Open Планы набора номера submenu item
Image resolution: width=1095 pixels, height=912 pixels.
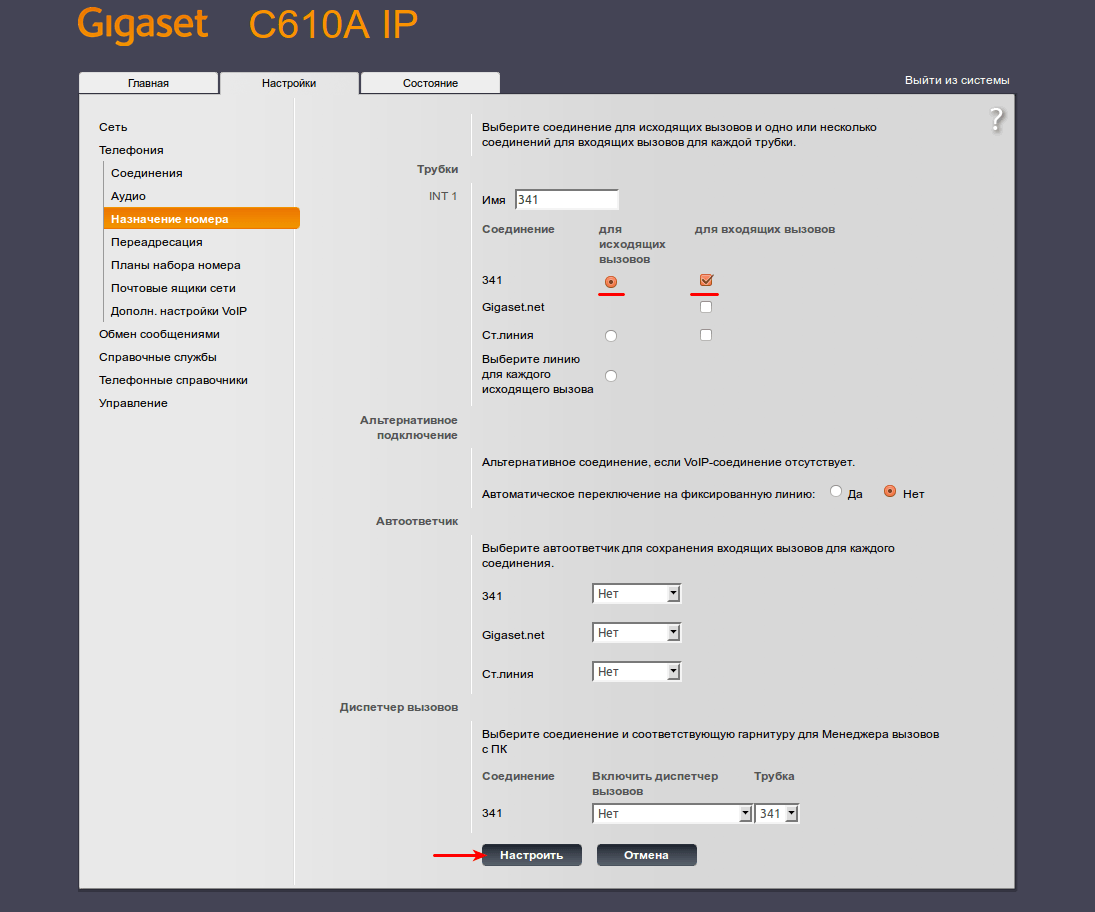[175, 265]
